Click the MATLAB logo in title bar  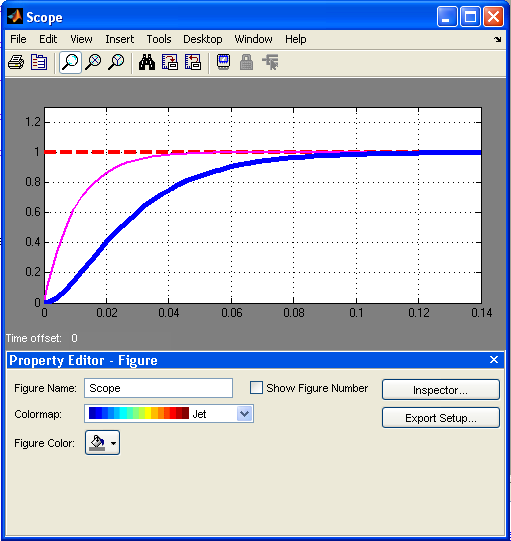(x=15, y=17)
